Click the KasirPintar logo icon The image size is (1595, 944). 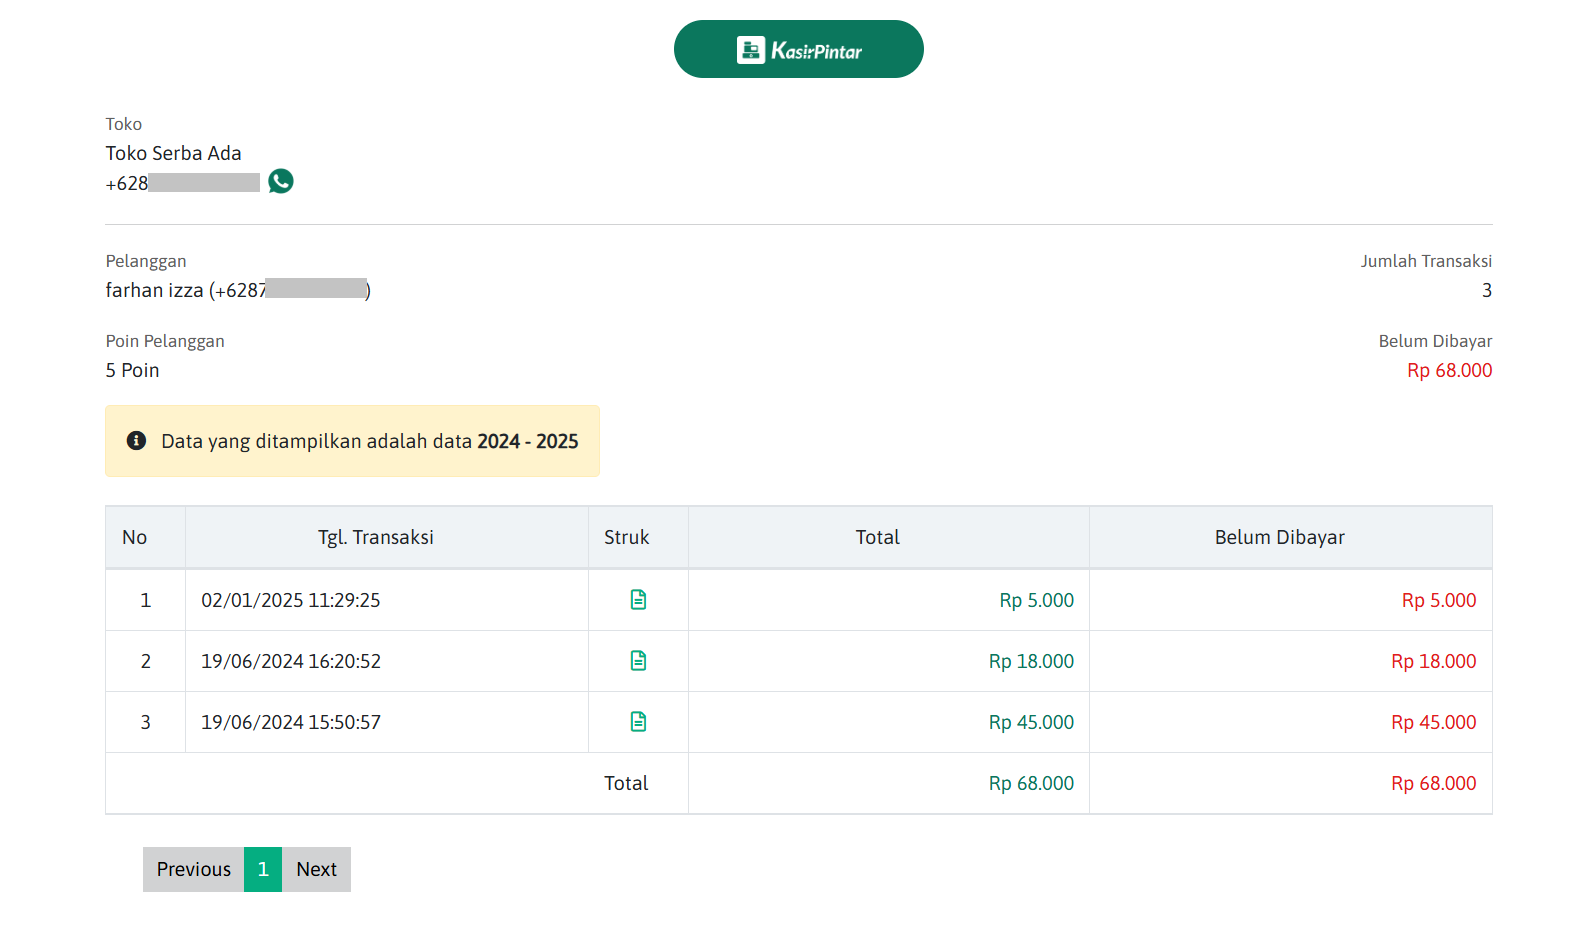[x=750, y=50]
